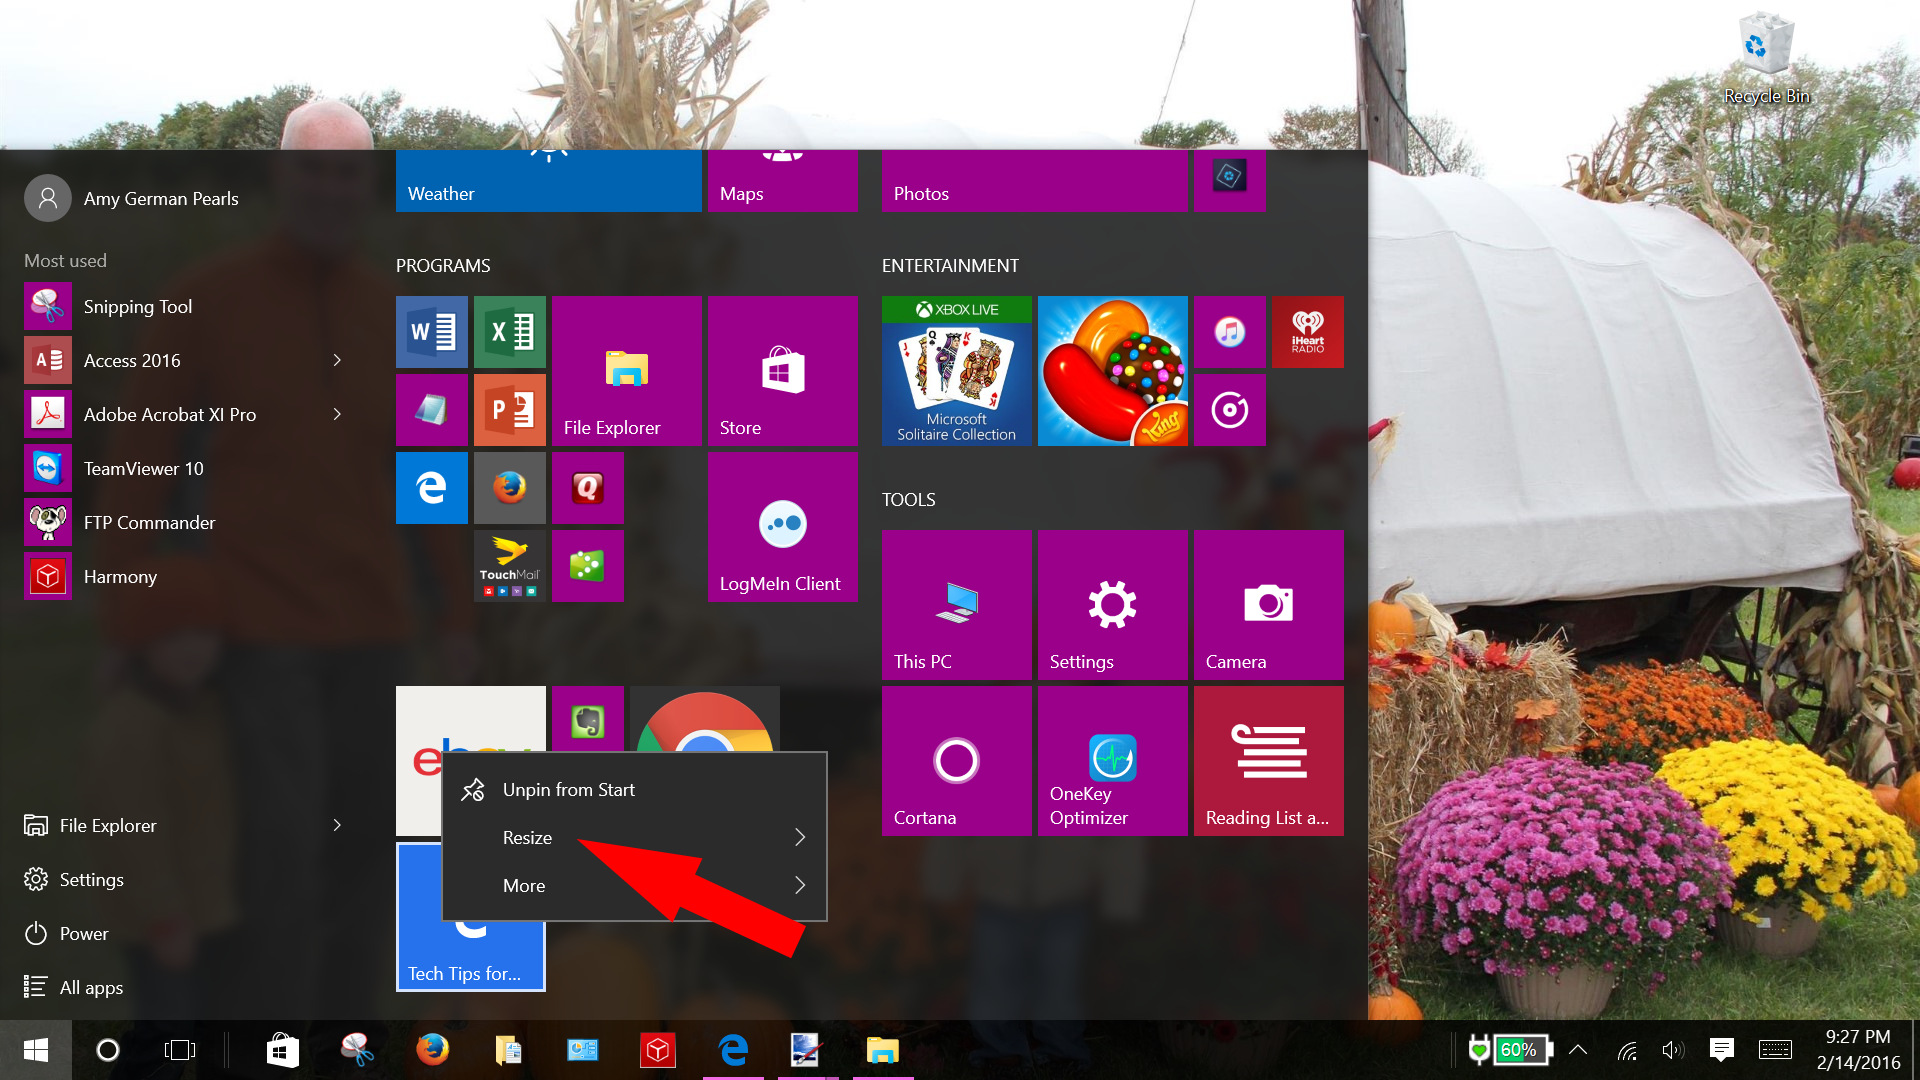Open All apps

click(x=91, y=987)
